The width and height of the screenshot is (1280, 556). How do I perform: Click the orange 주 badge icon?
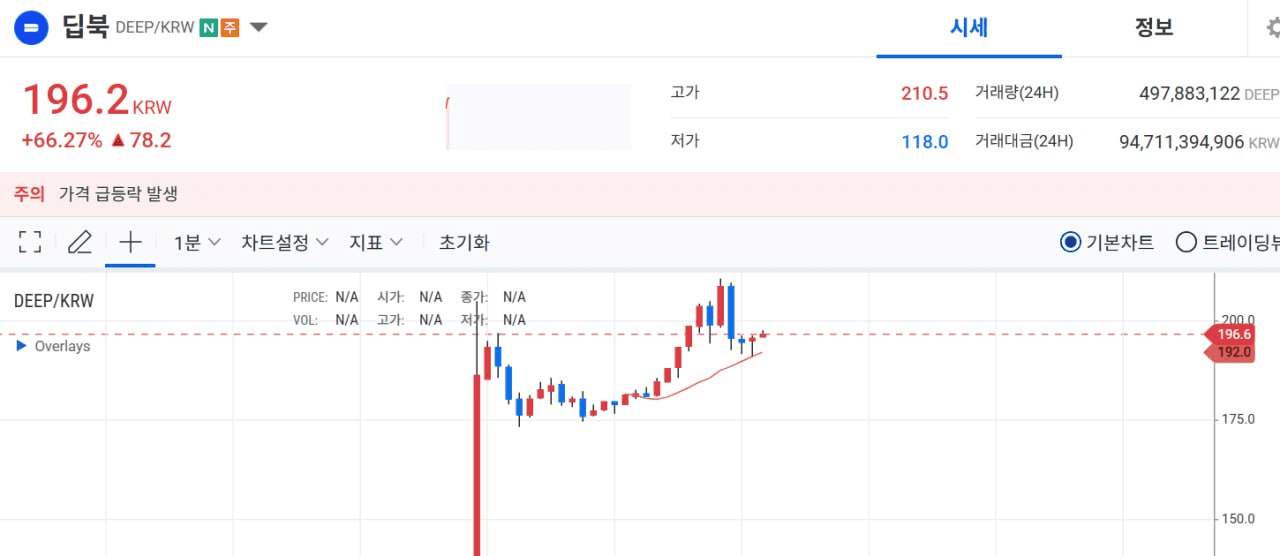click(230, 28)
